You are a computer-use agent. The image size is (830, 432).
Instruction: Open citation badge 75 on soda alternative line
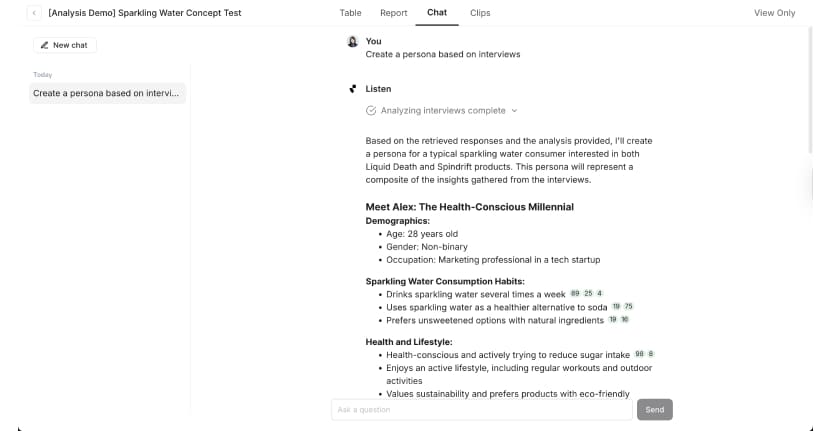(629, 307)
